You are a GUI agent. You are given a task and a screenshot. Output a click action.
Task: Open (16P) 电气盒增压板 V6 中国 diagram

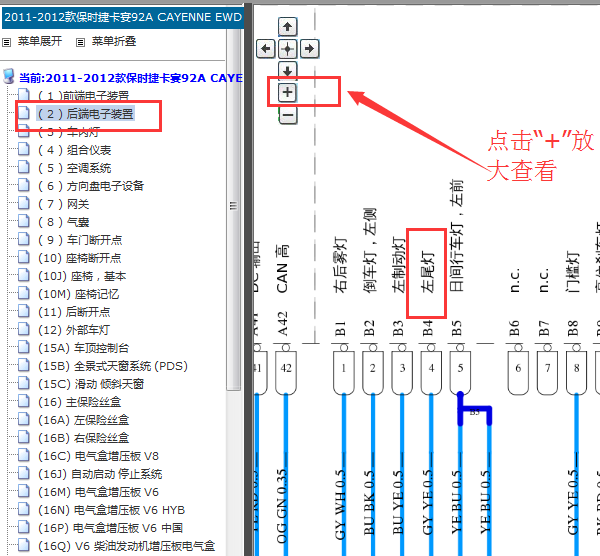pyautogui.click(x=110, y=528)
